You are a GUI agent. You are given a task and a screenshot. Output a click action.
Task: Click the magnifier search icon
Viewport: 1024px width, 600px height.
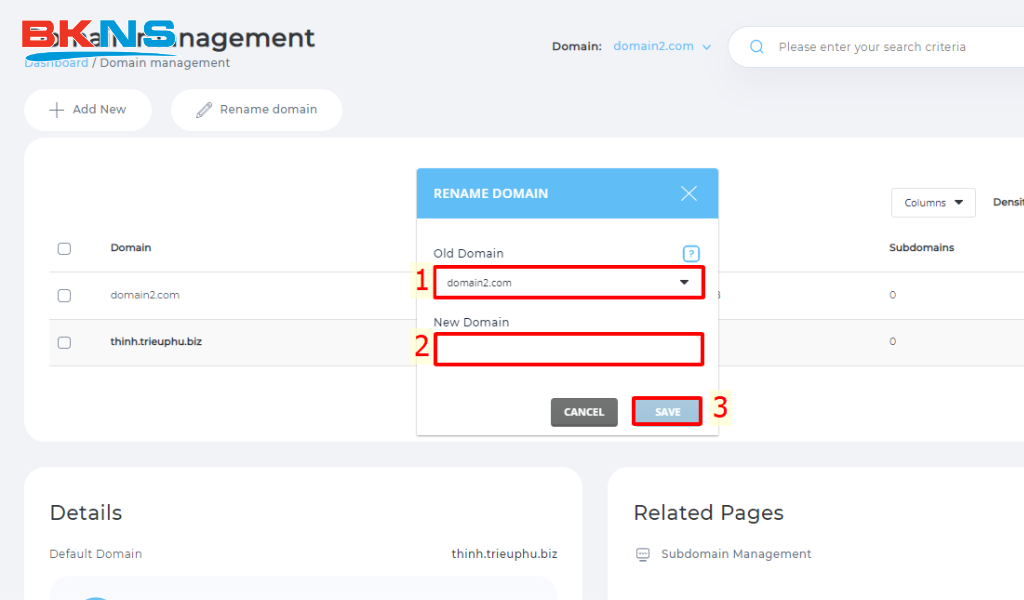(756, 46)
